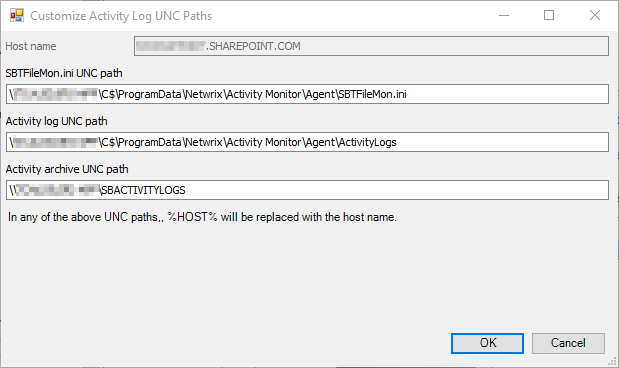Click the Activity log UNC path label
The width and height of the screenshot is (619, 368).
56,121
